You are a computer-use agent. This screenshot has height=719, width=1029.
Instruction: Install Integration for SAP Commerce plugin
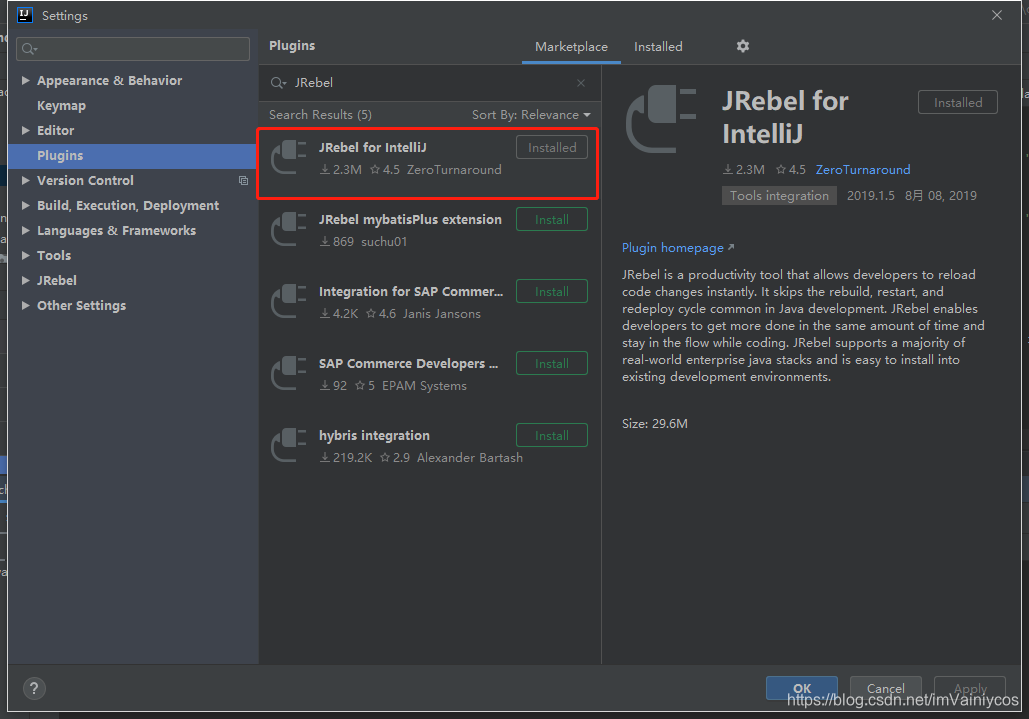point(552,292)
